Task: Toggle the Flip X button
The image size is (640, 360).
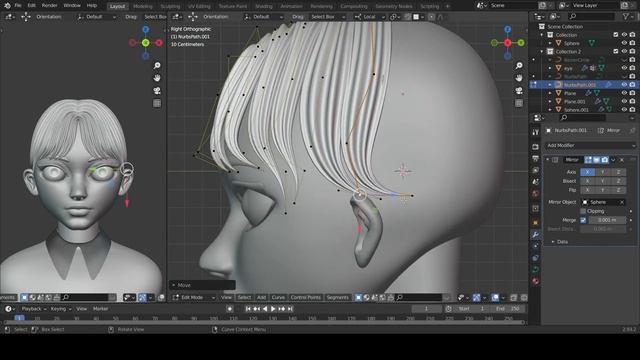Action: pyautogui.click(x=588, y=190)
